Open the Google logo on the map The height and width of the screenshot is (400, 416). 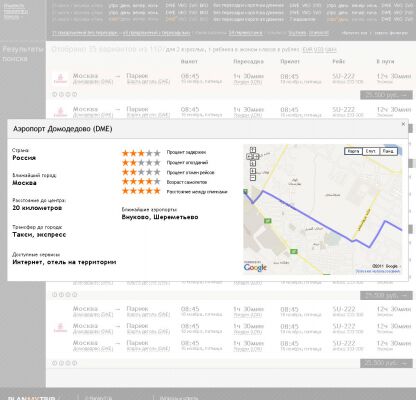pos(255,267)
